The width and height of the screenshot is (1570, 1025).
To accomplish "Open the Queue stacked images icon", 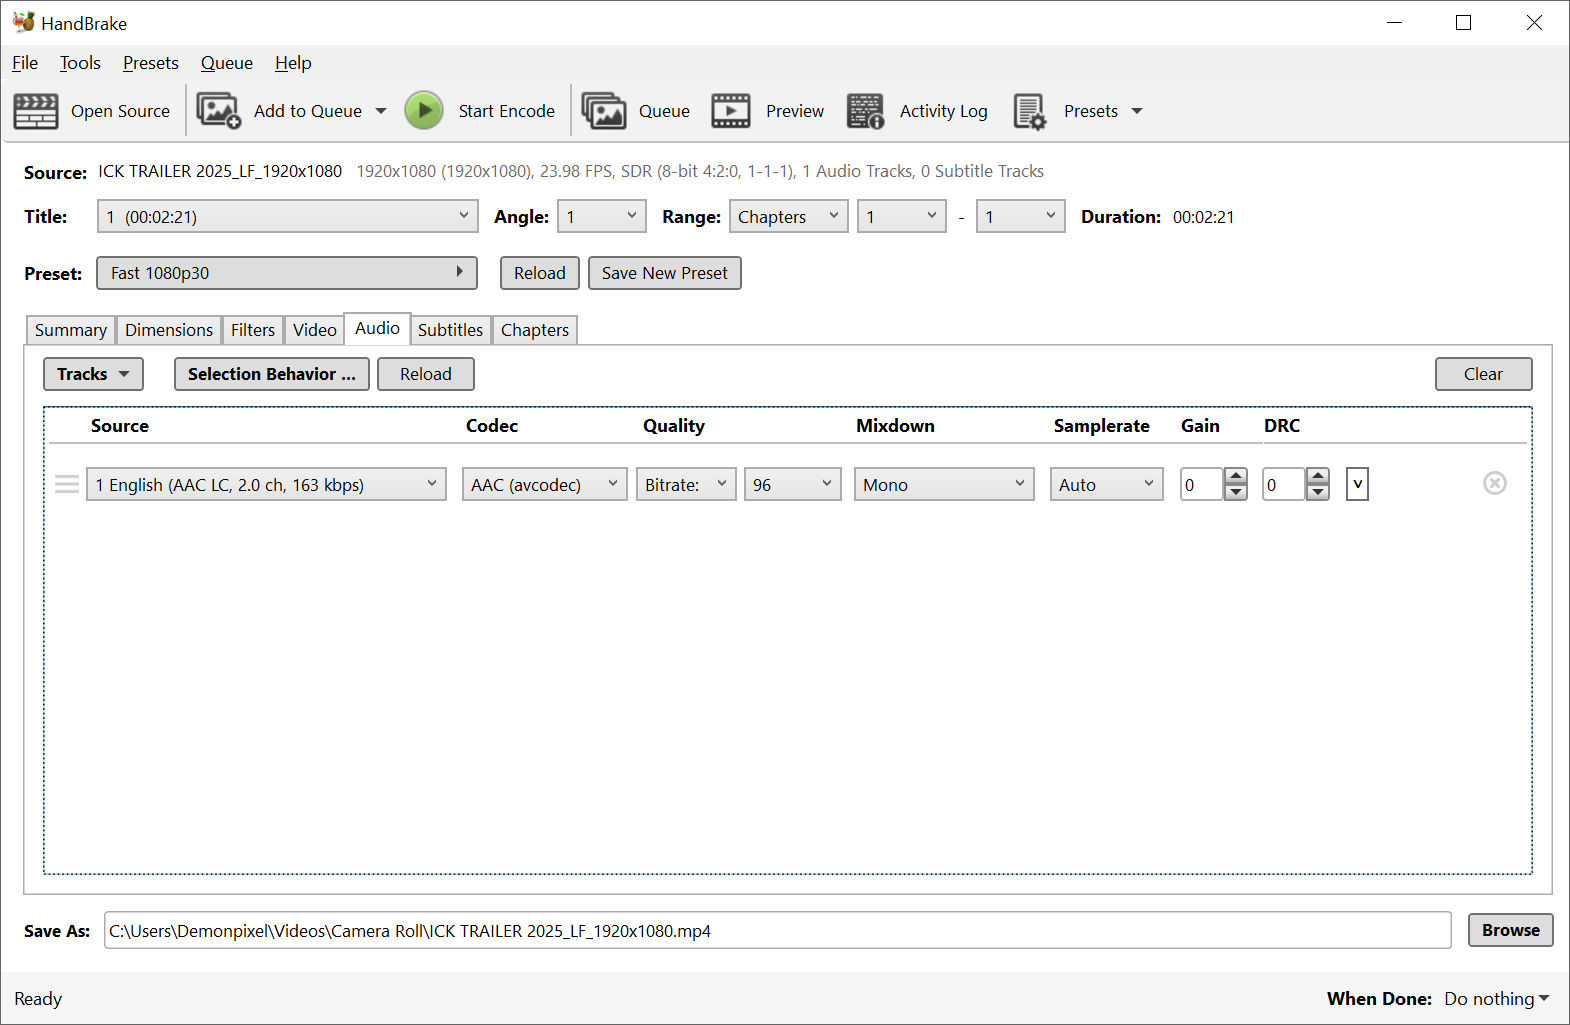I will (x=604, y=111).
